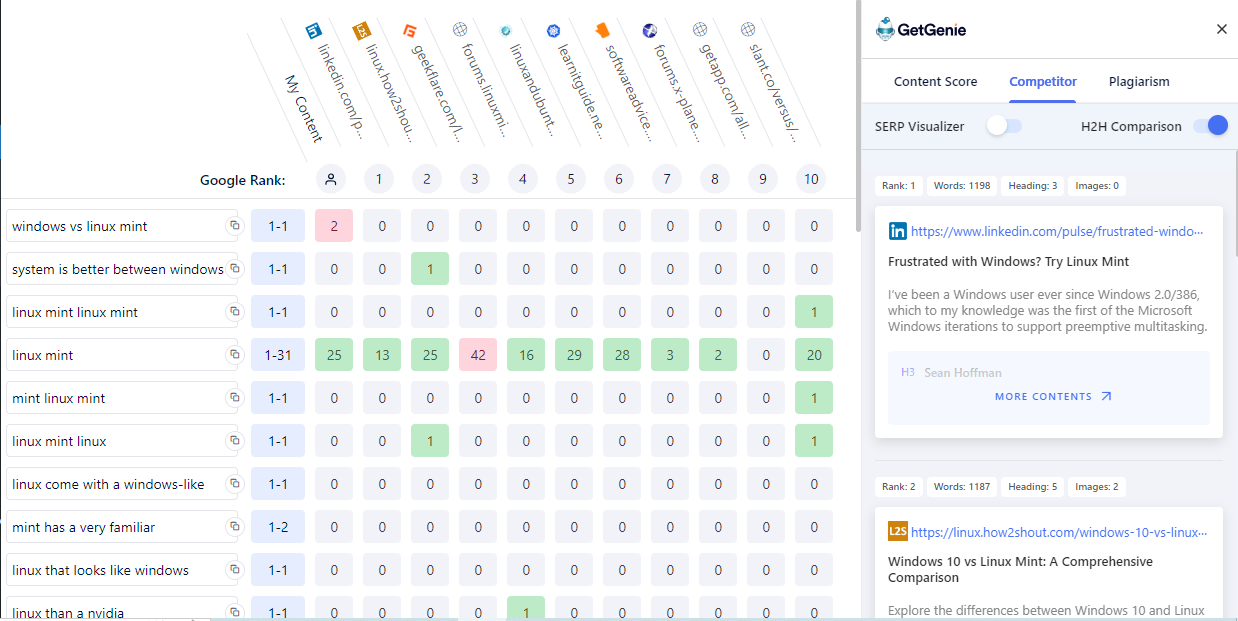
Task: Click the green cell showing 13
Action: 382,355
